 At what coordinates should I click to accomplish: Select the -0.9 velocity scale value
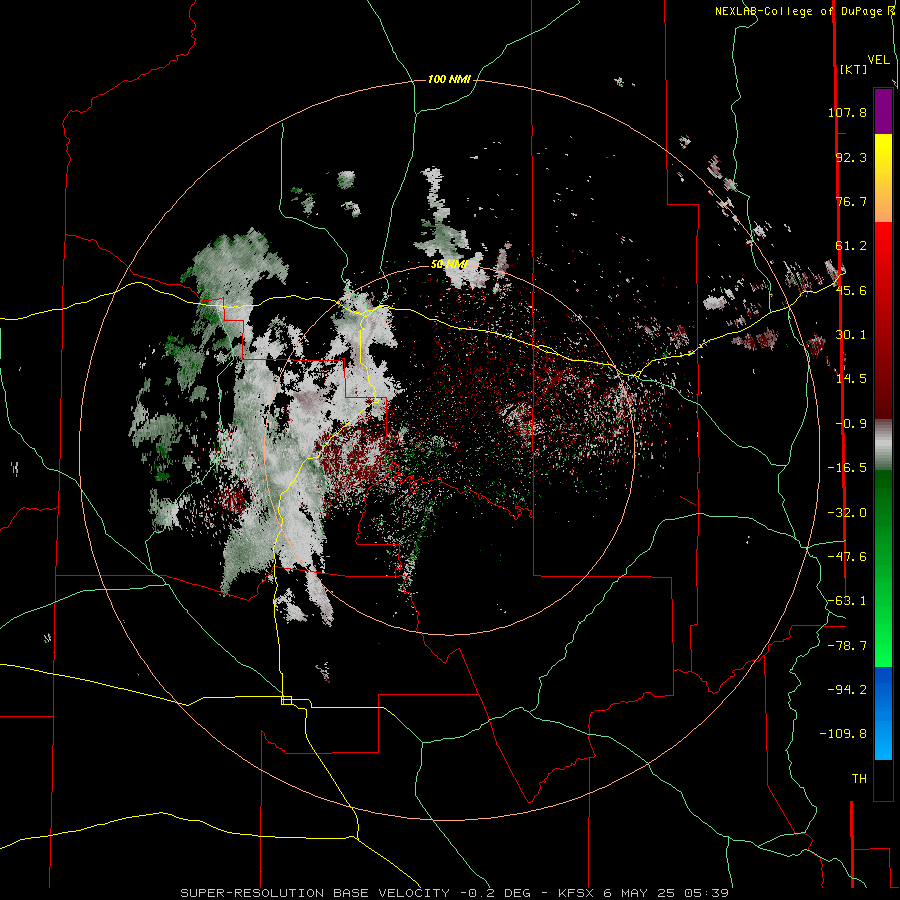pyautogui.click(x=851, y=424)
